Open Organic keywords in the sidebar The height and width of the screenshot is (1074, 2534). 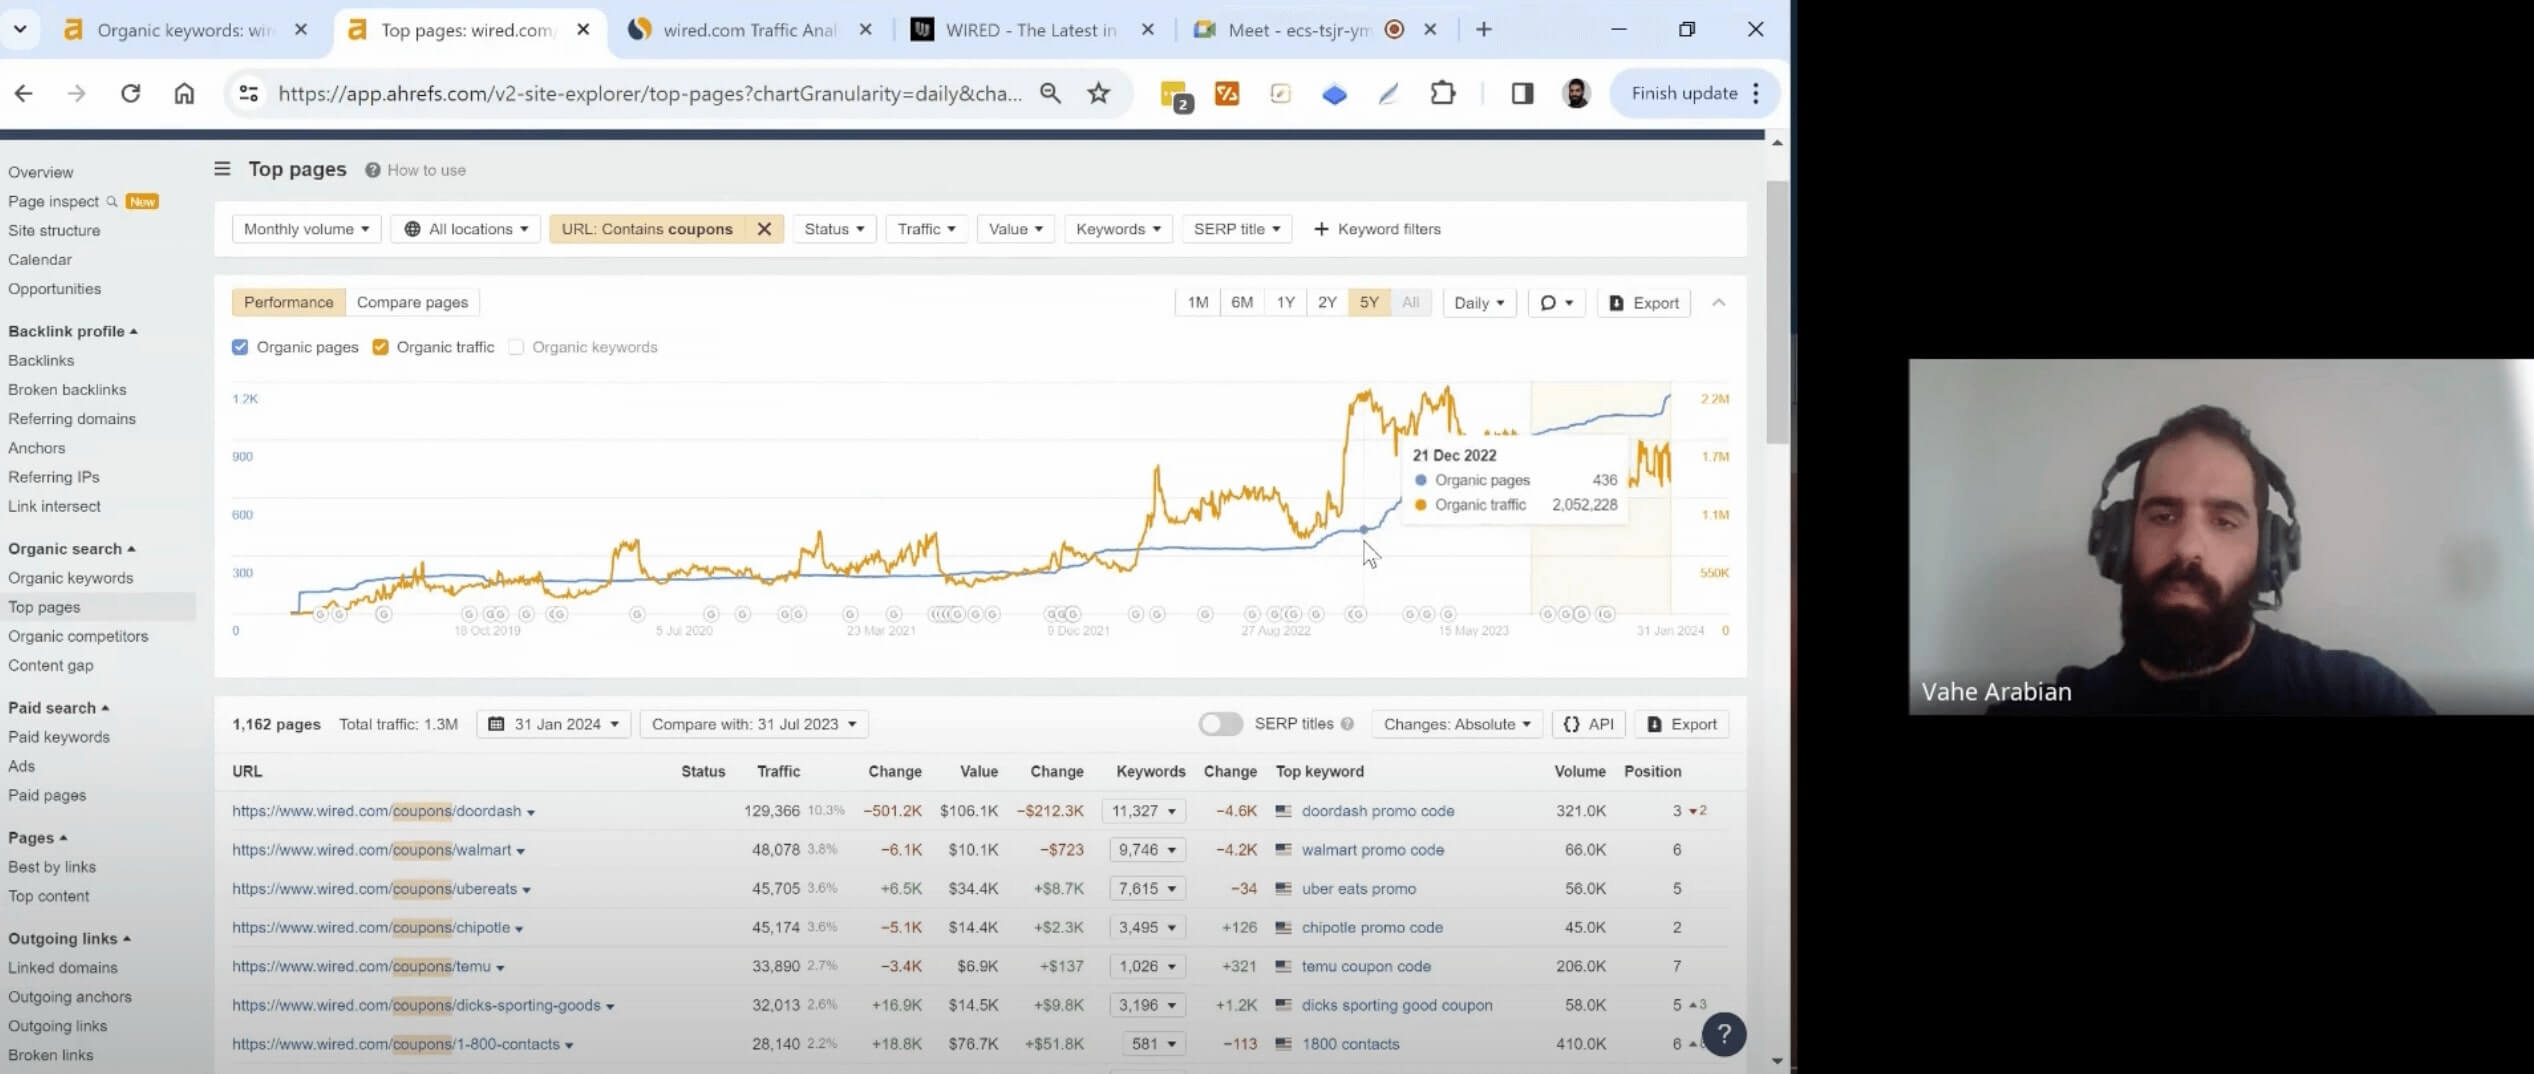[70, 578]
